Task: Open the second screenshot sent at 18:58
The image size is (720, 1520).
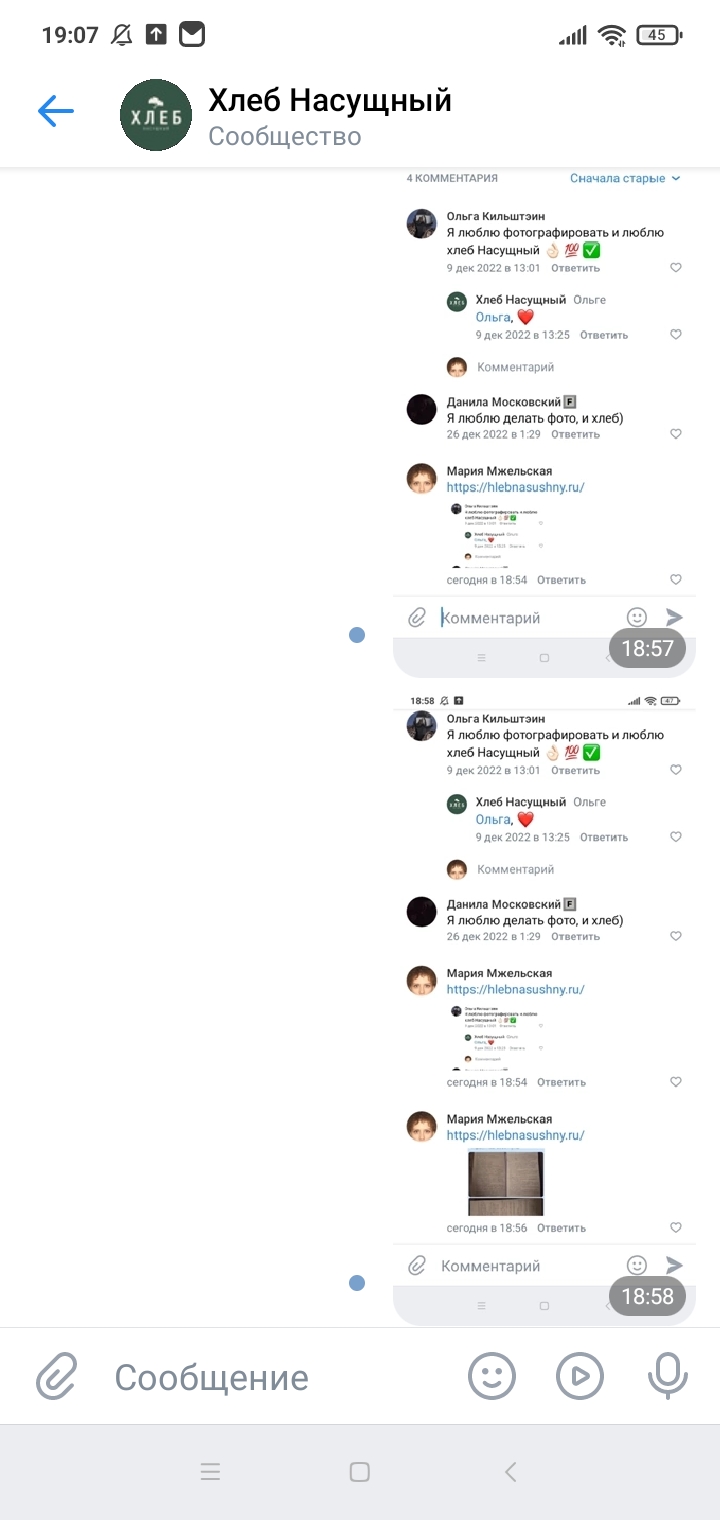Action: click(544, 1007)
